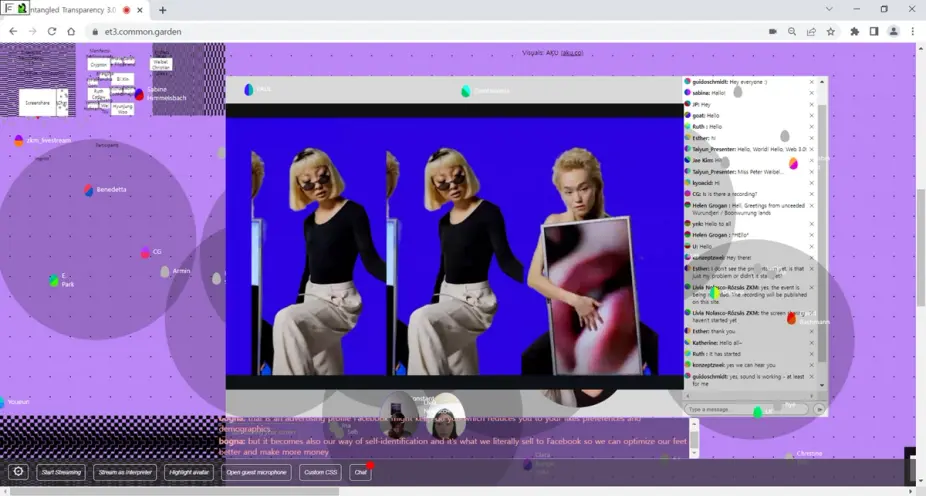Dismiss kyoacid's 'Hi' chat message
This screenshot has height=496, width=926.
click(x=811, y=183)
